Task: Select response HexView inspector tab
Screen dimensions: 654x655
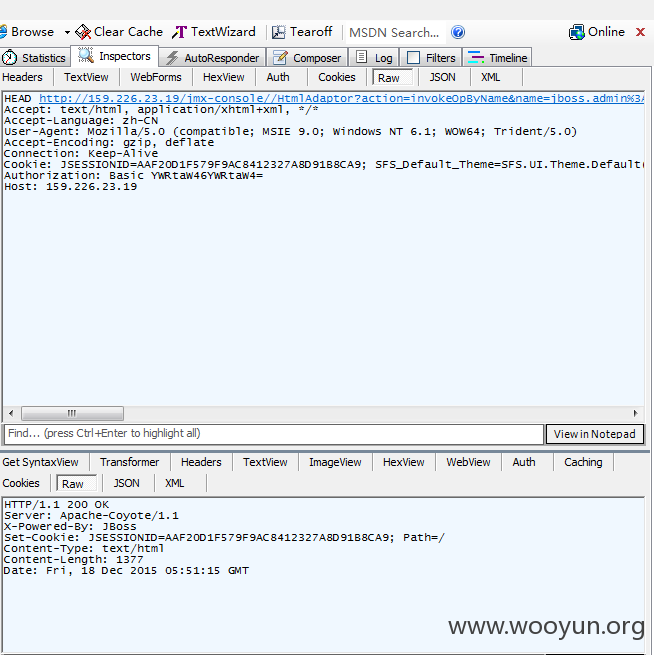Action: point(403,462)
